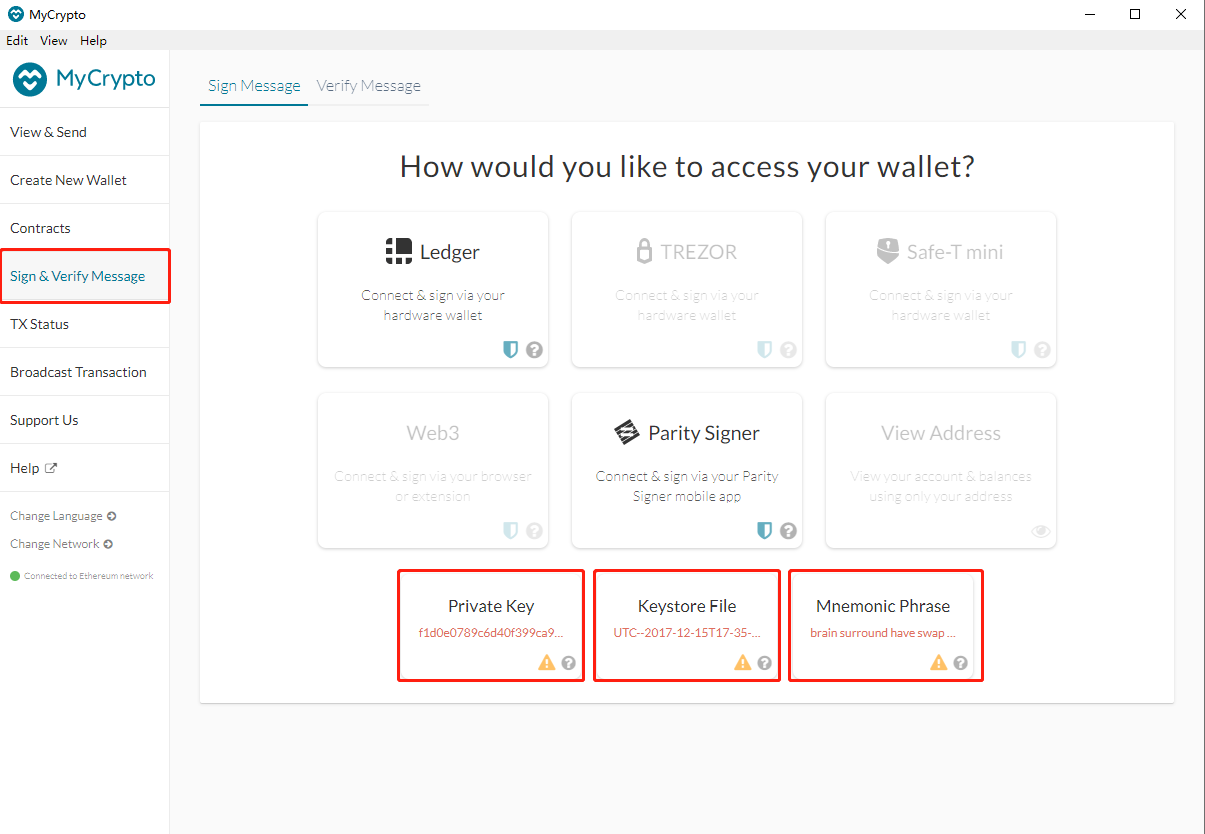Open the Edit menu
This screenshot has height=834, width=1205.
[x=17, y=41]
